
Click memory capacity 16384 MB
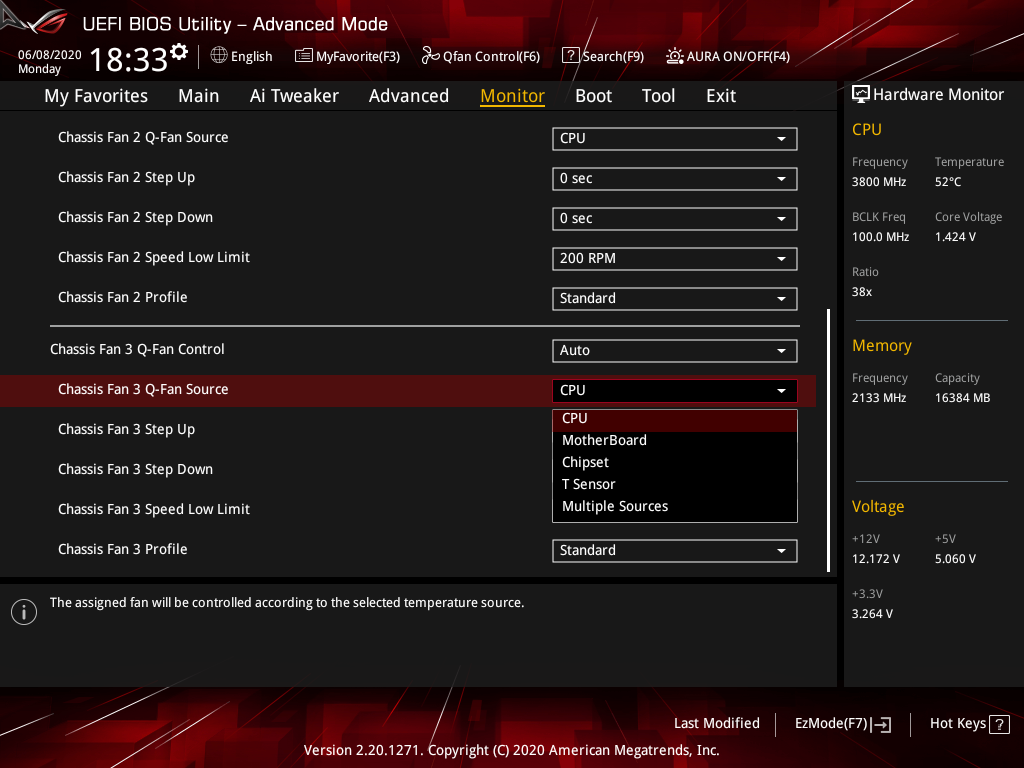tap(962, 398)
